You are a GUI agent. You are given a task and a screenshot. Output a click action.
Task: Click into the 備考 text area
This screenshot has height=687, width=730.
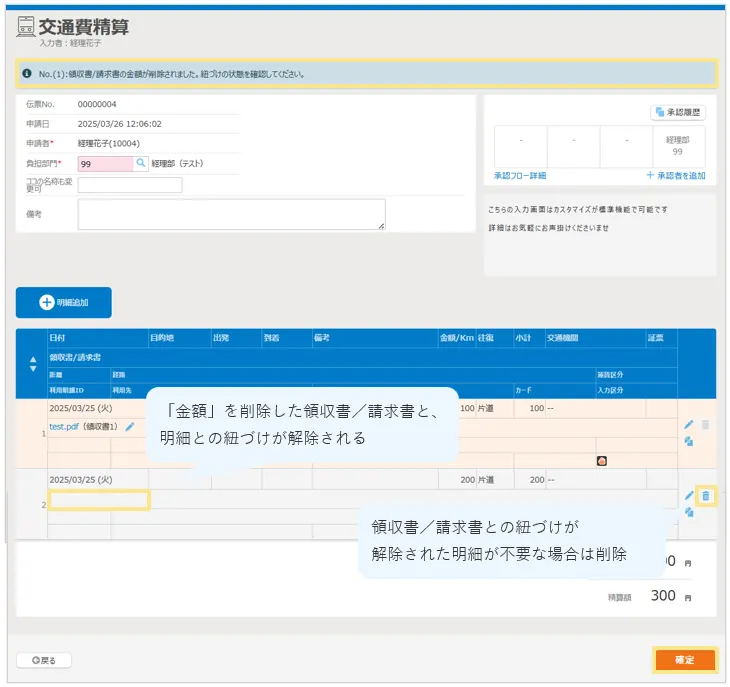coord(231,214)
